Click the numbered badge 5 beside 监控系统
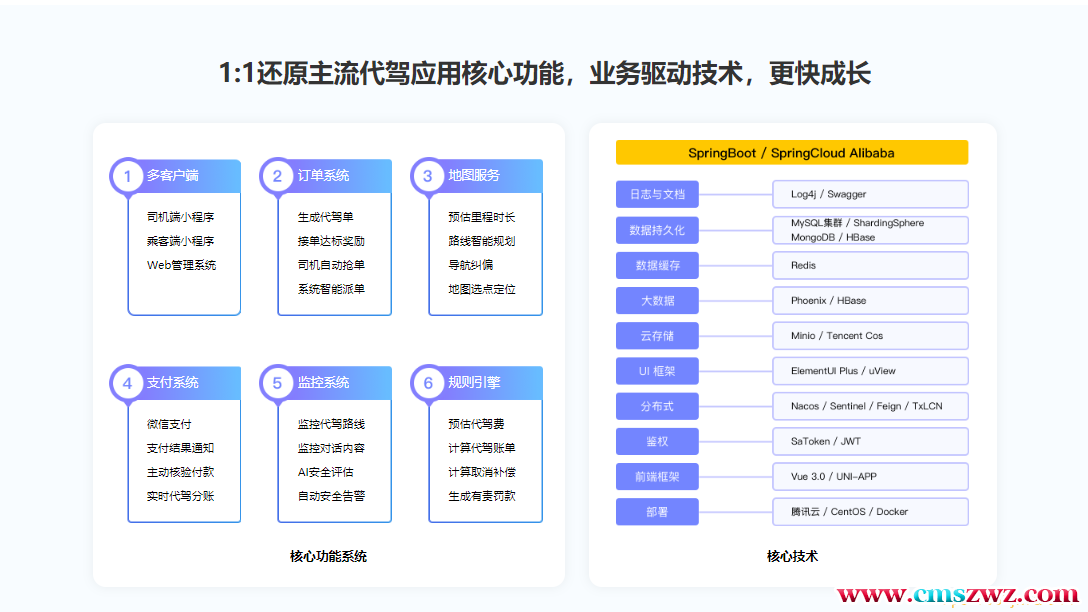Viewport: 1088px width, 612px height. point(277,382)
